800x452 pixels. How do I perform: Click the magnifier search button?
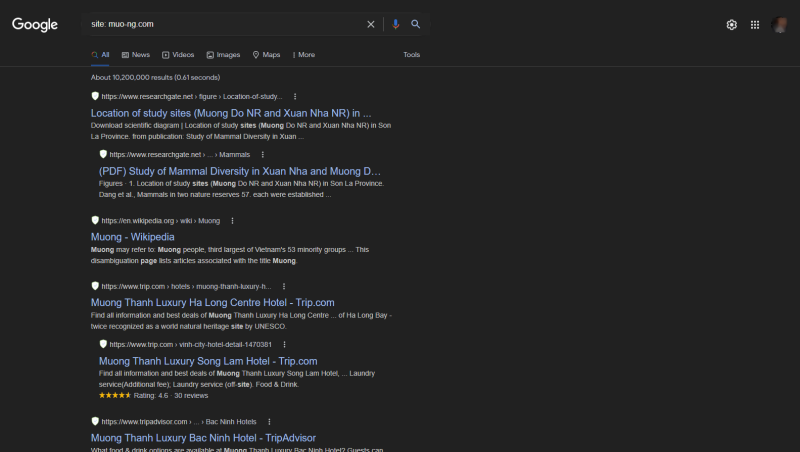click(415, 24)
